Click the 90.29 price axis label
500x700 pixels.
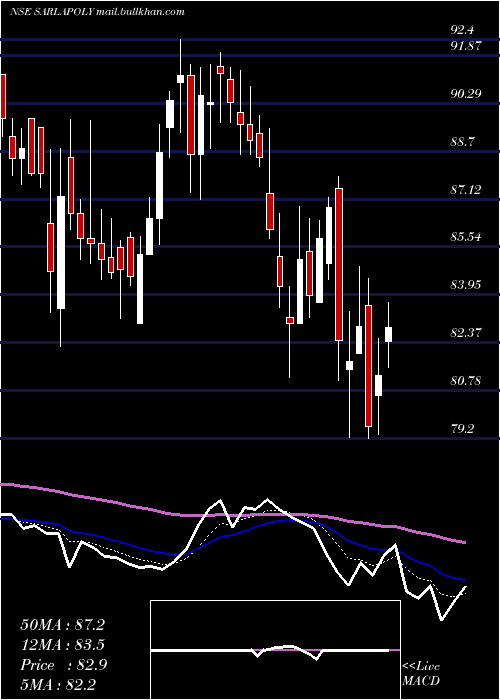pyautogui.click(x=466, y=94)
